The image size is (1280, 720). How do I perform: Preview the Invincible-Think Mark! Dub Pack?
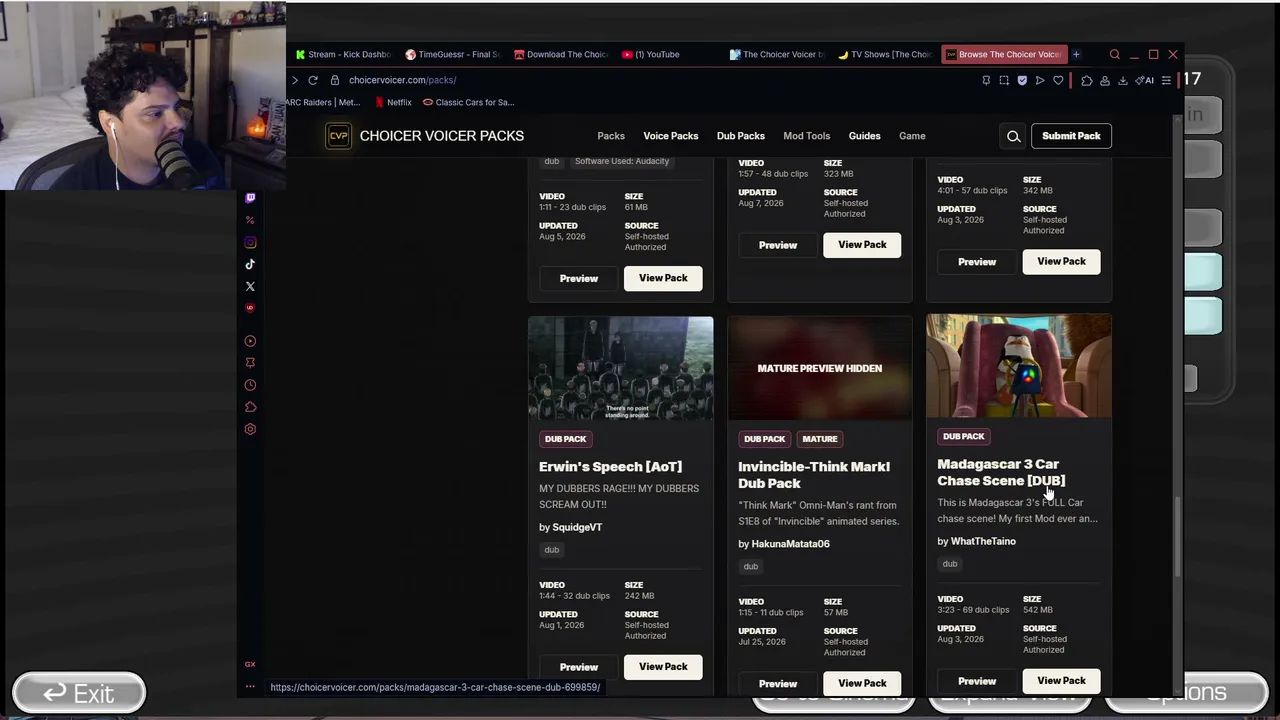[x=778, y=684]
